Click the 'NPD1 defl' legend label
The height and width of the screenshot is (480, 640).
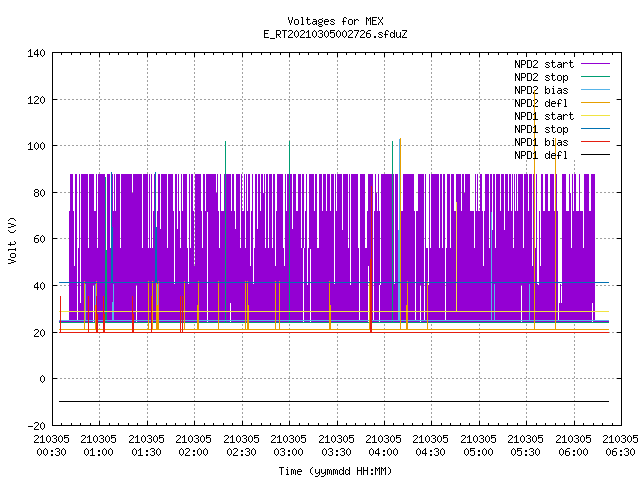tap(541, 156)
